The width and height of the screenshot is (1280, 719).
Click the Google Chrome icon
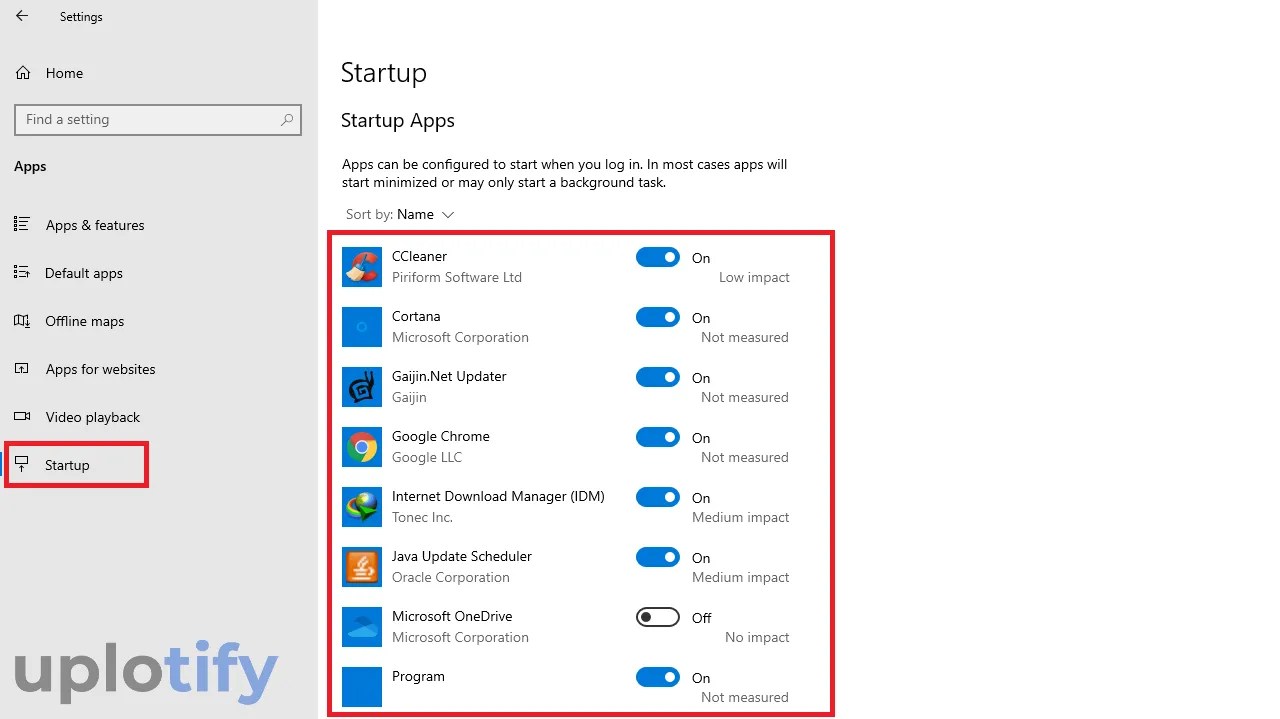click(362, 447)
